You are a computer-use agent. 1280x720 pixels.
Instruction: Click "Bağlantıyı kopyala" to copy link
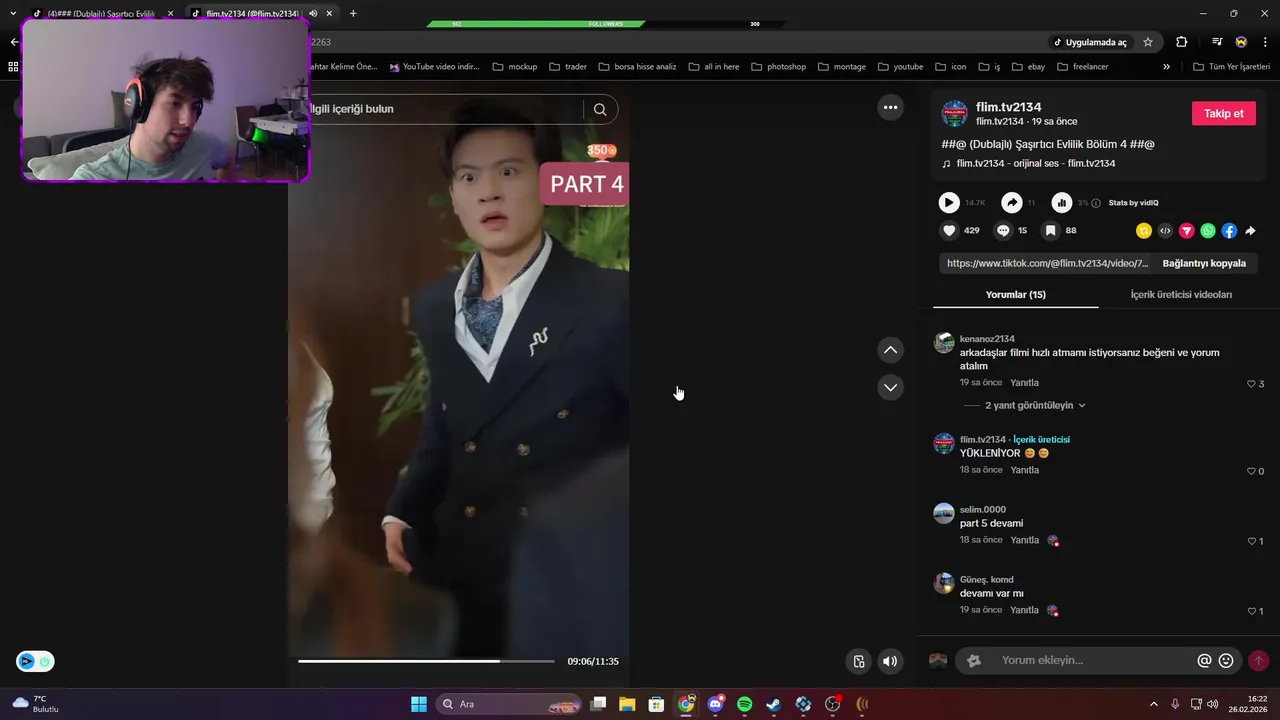tap(1204, 263)
